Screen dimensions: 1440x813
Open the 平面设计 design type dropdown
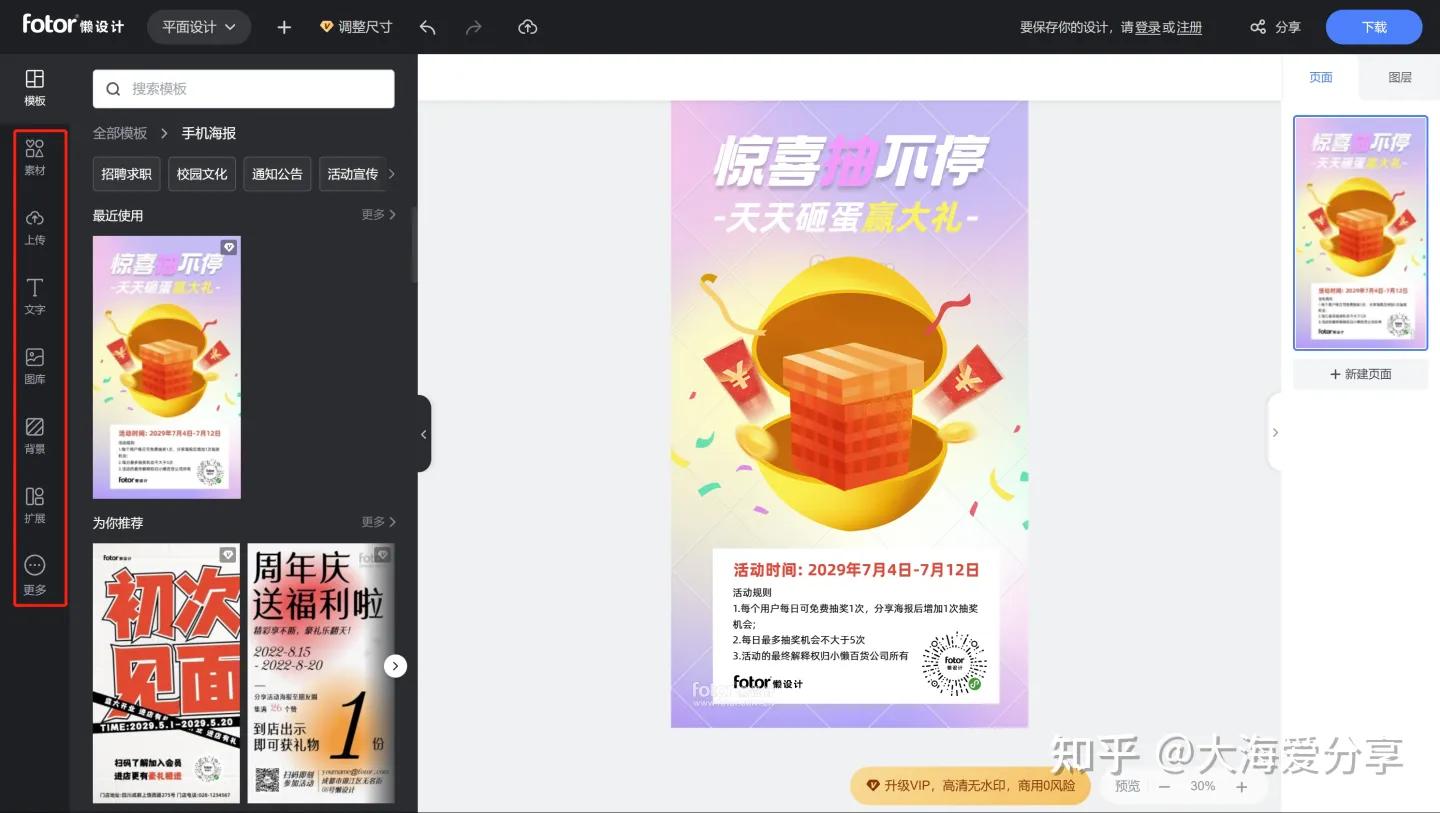pos(199,27)
